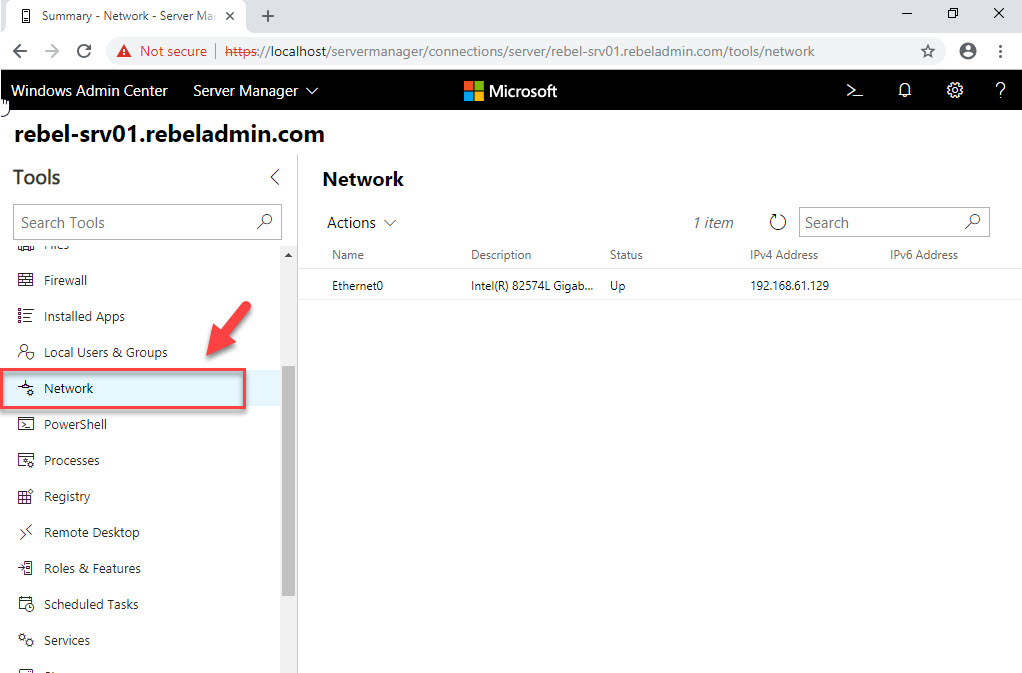Click the Windows Admin Center home link
1022x673 pixels.
point(89,90)
